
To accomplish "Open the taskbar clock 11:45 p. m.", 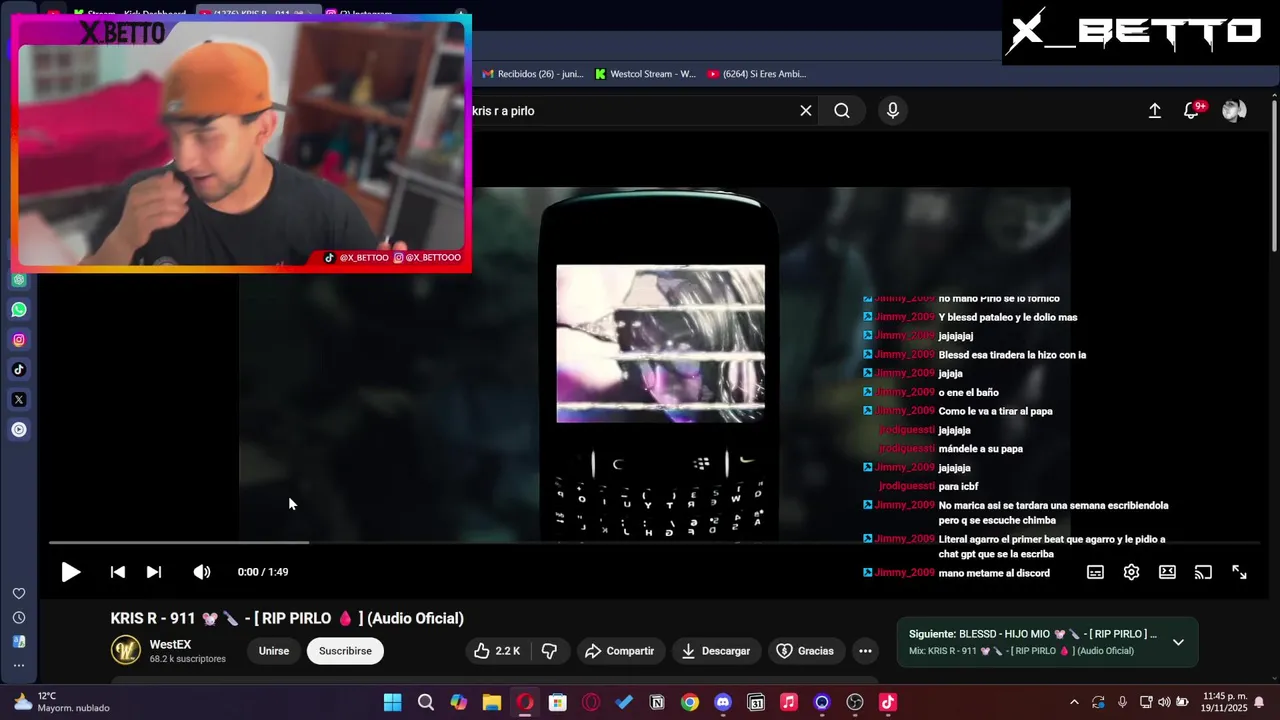I will click(x=1225, y=702).
